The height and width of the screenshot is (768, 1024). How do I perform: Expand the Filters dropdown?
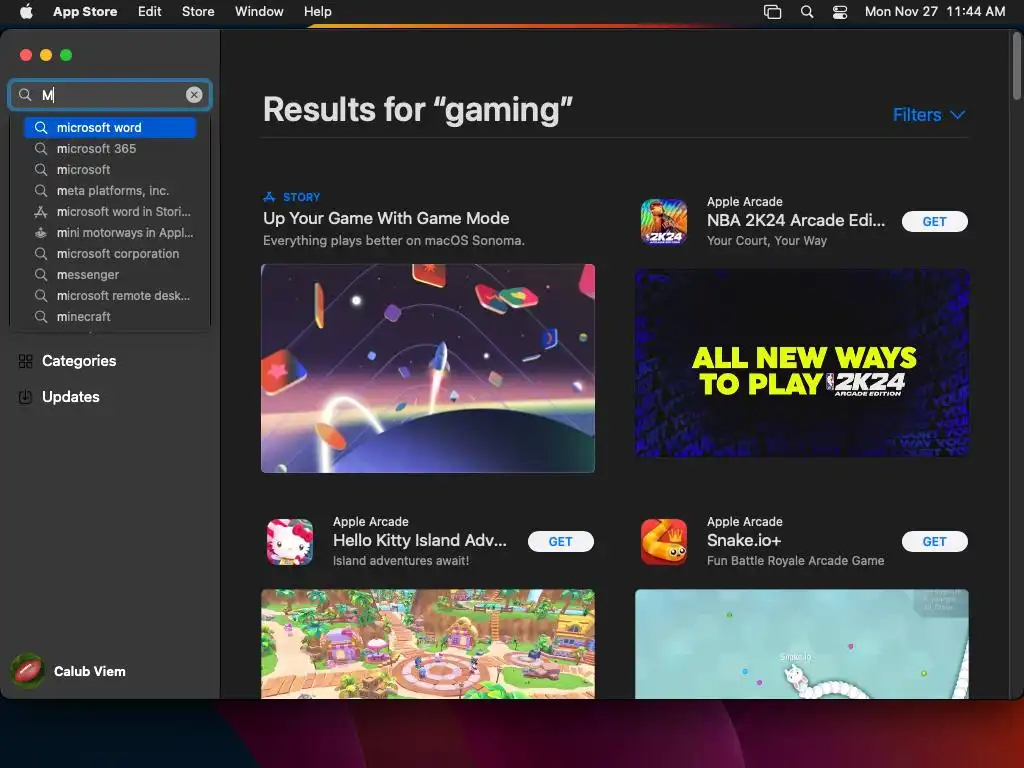pos(929,115)
